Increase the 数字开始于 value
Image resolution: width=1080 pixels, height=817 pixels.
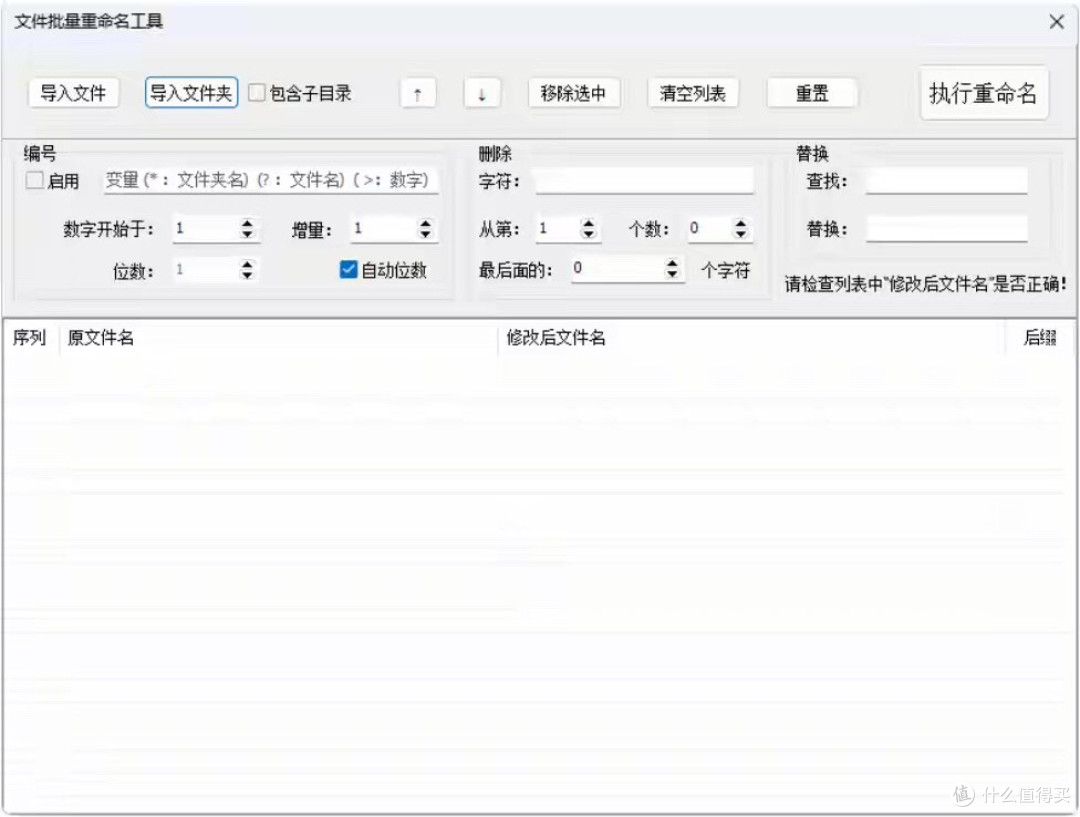[247, 223]
